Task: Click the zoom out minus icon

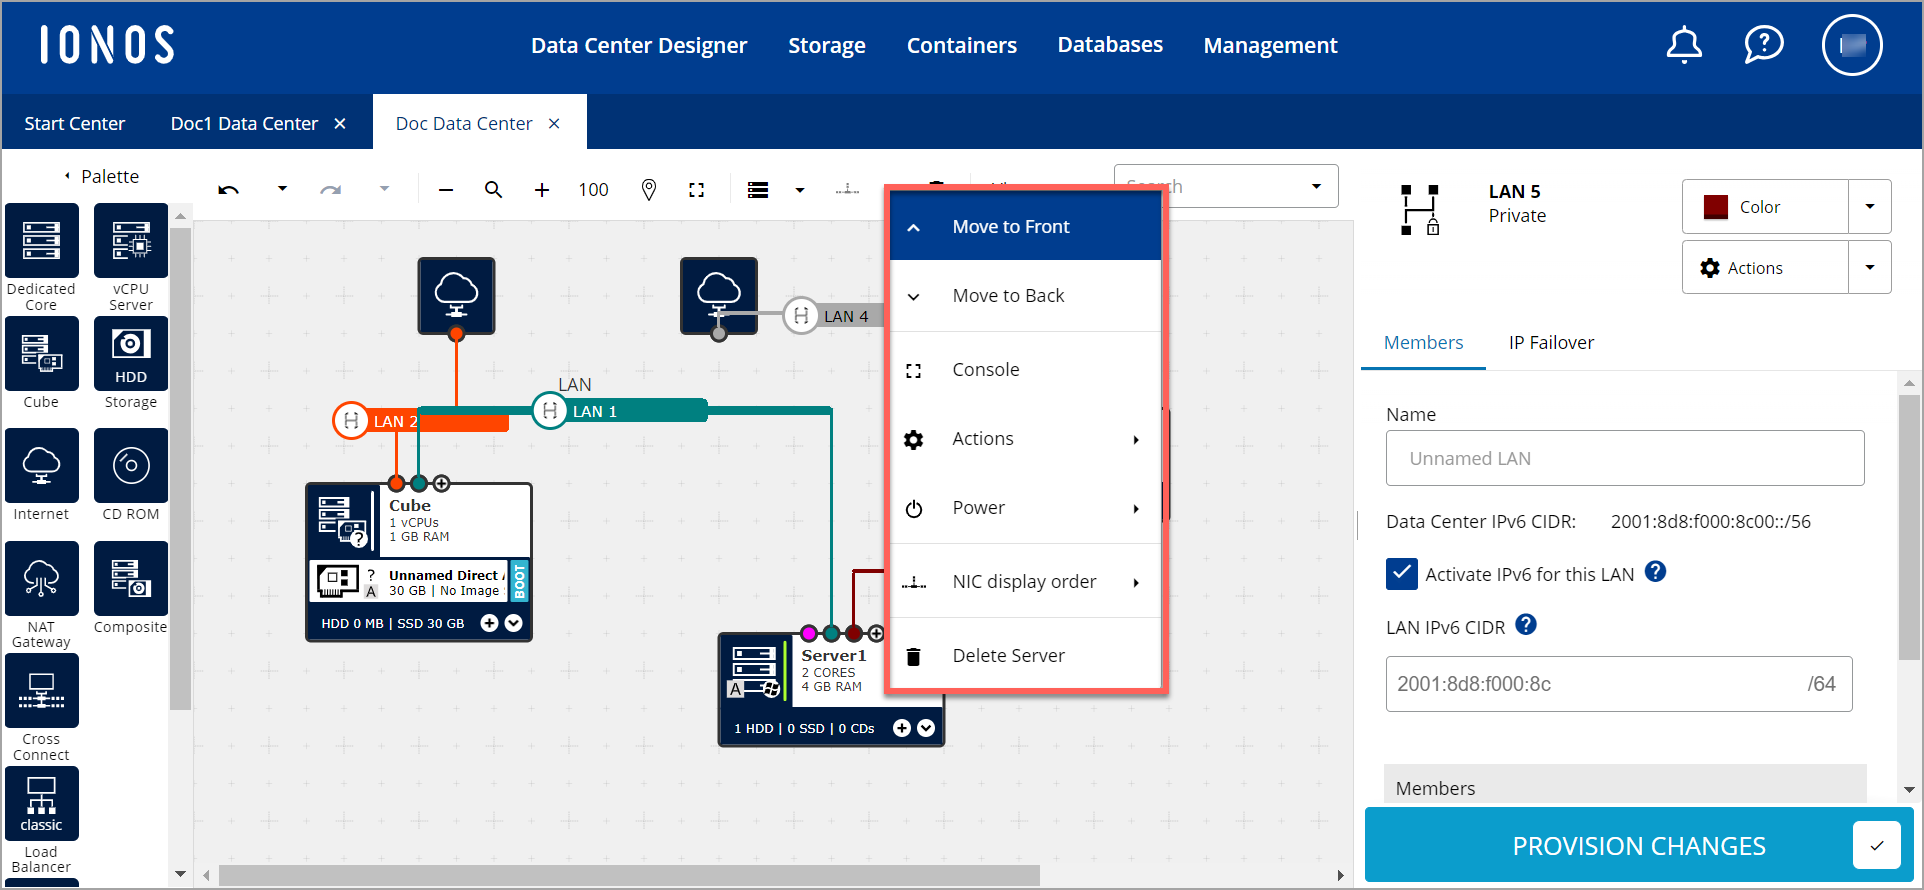Action: click(x=446, y=189)
